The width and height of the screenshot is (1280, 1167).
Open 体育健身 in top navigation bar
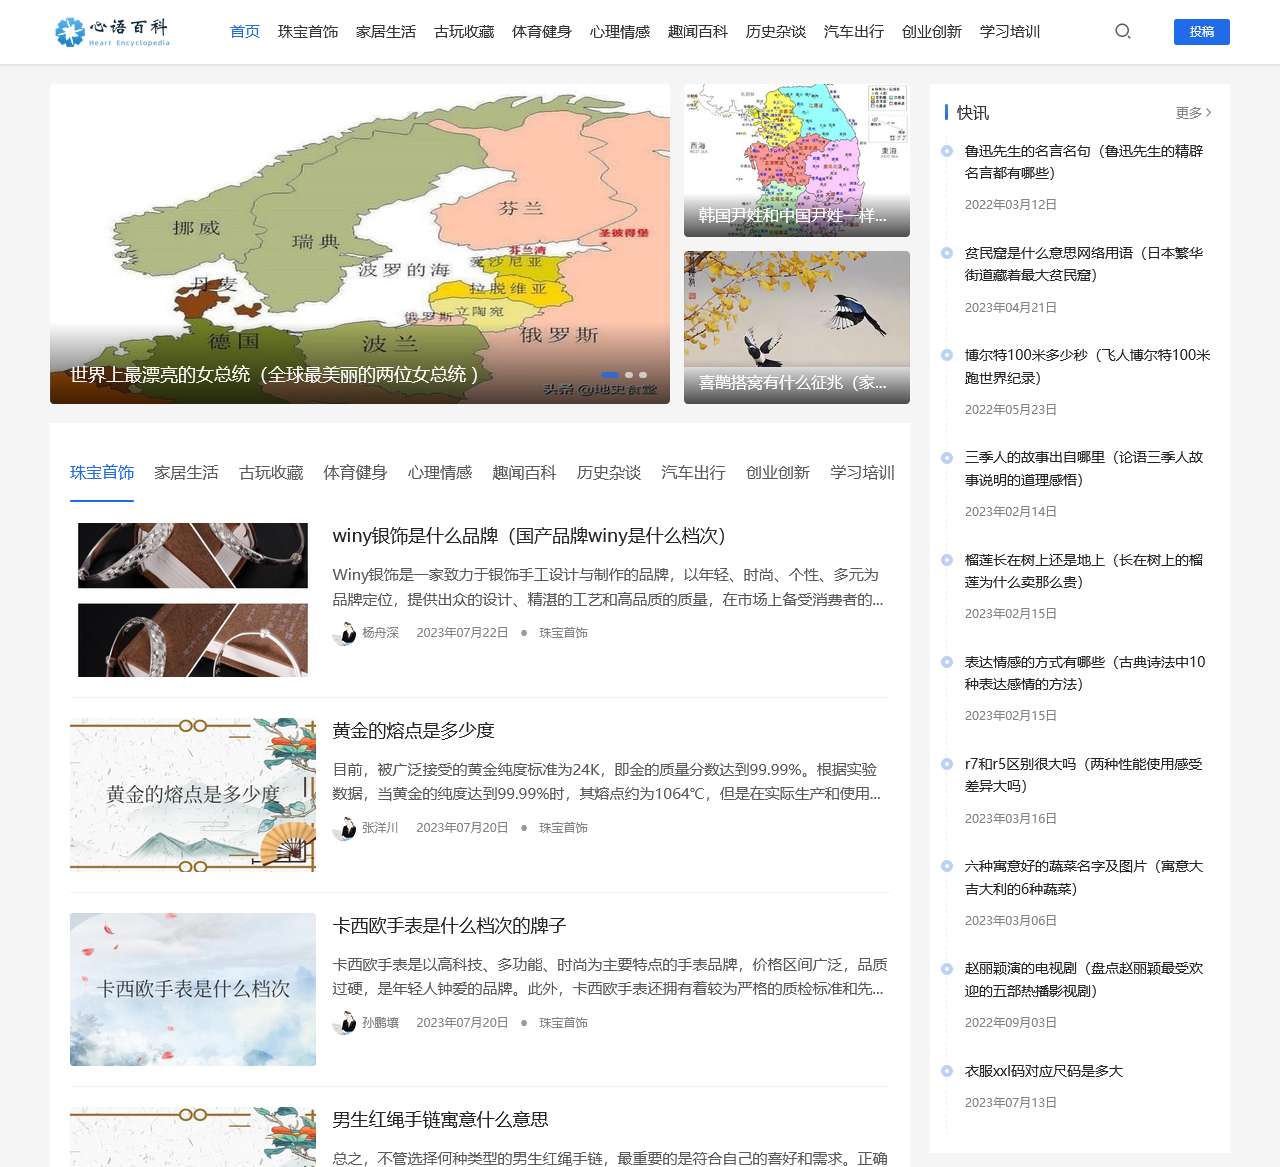tap(542, 32)
